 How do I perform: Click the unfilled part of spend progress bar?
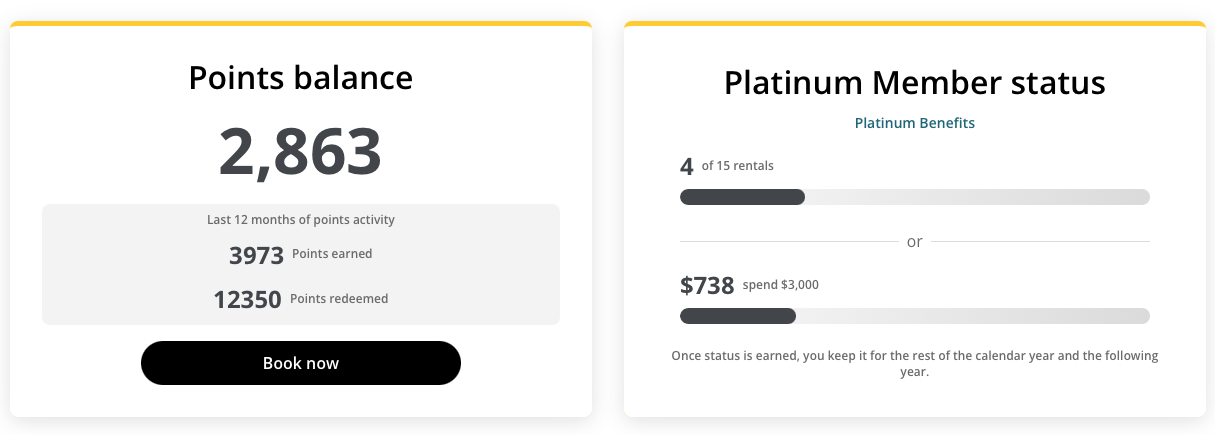tap(973, 316)
